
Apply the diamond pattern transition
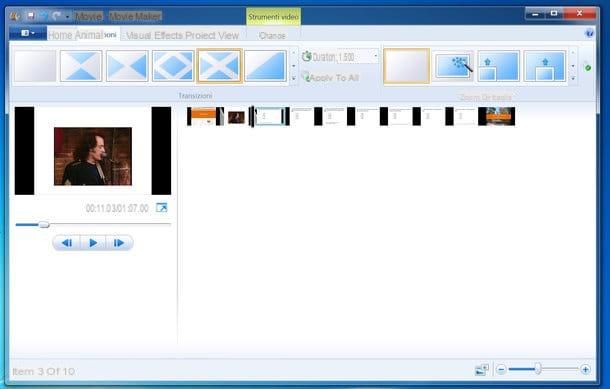(x=173, y=66)
